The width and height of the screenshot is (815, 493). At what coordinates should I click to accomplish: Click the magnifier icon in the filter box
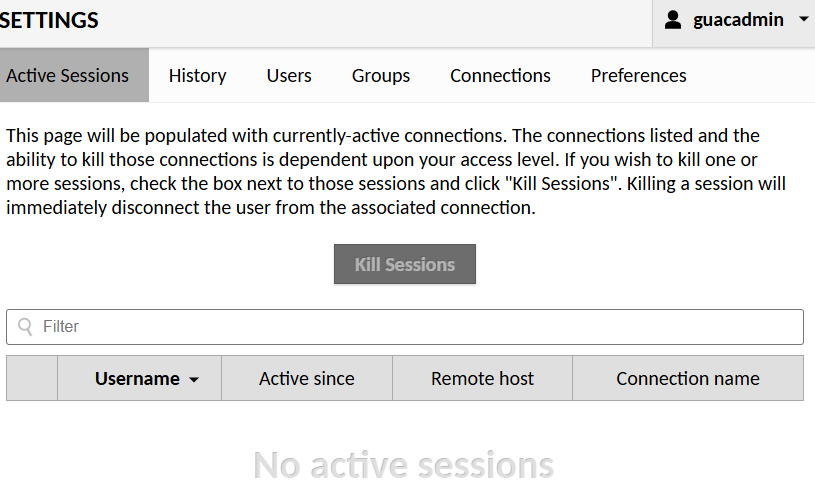click(x=26, y=327)
